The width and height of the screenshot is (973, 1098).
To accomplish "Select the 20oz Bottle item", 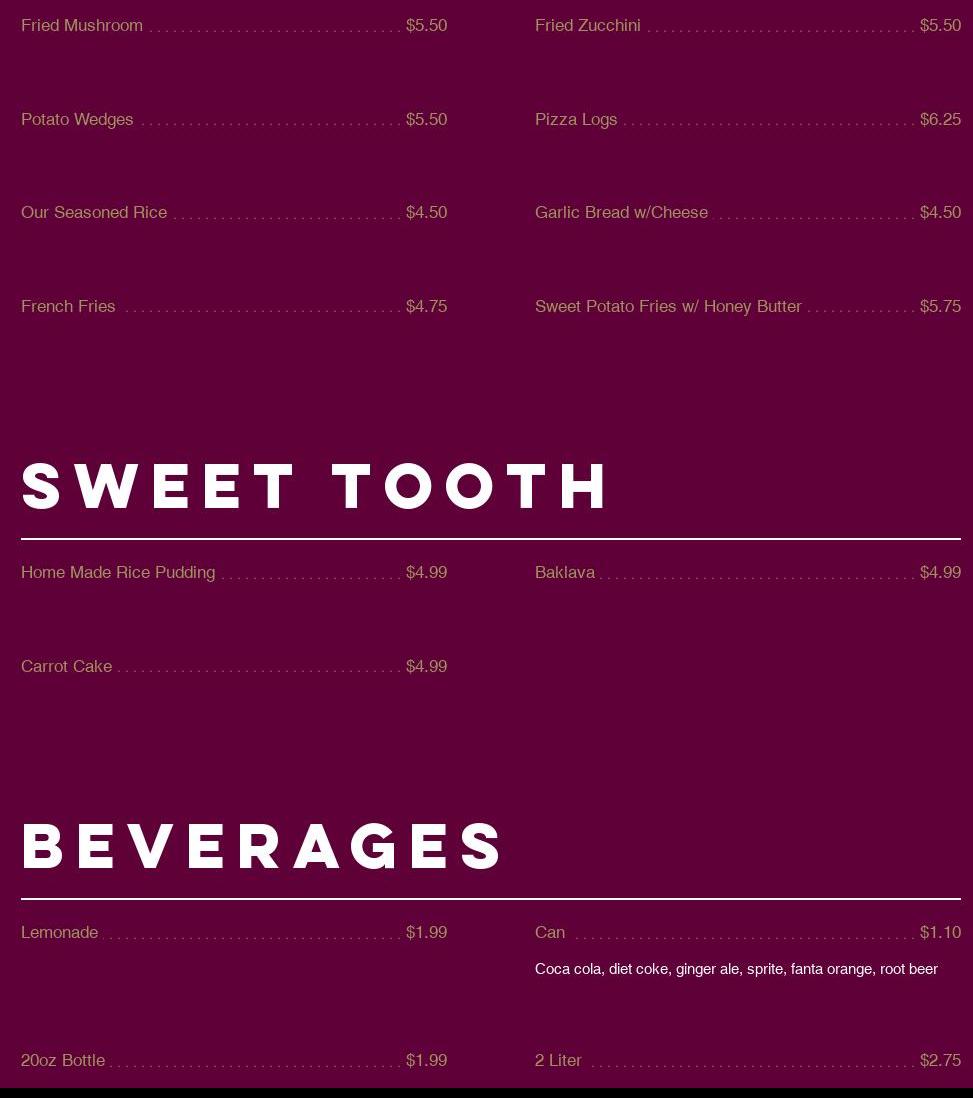I will click(x=63, y=1061).
